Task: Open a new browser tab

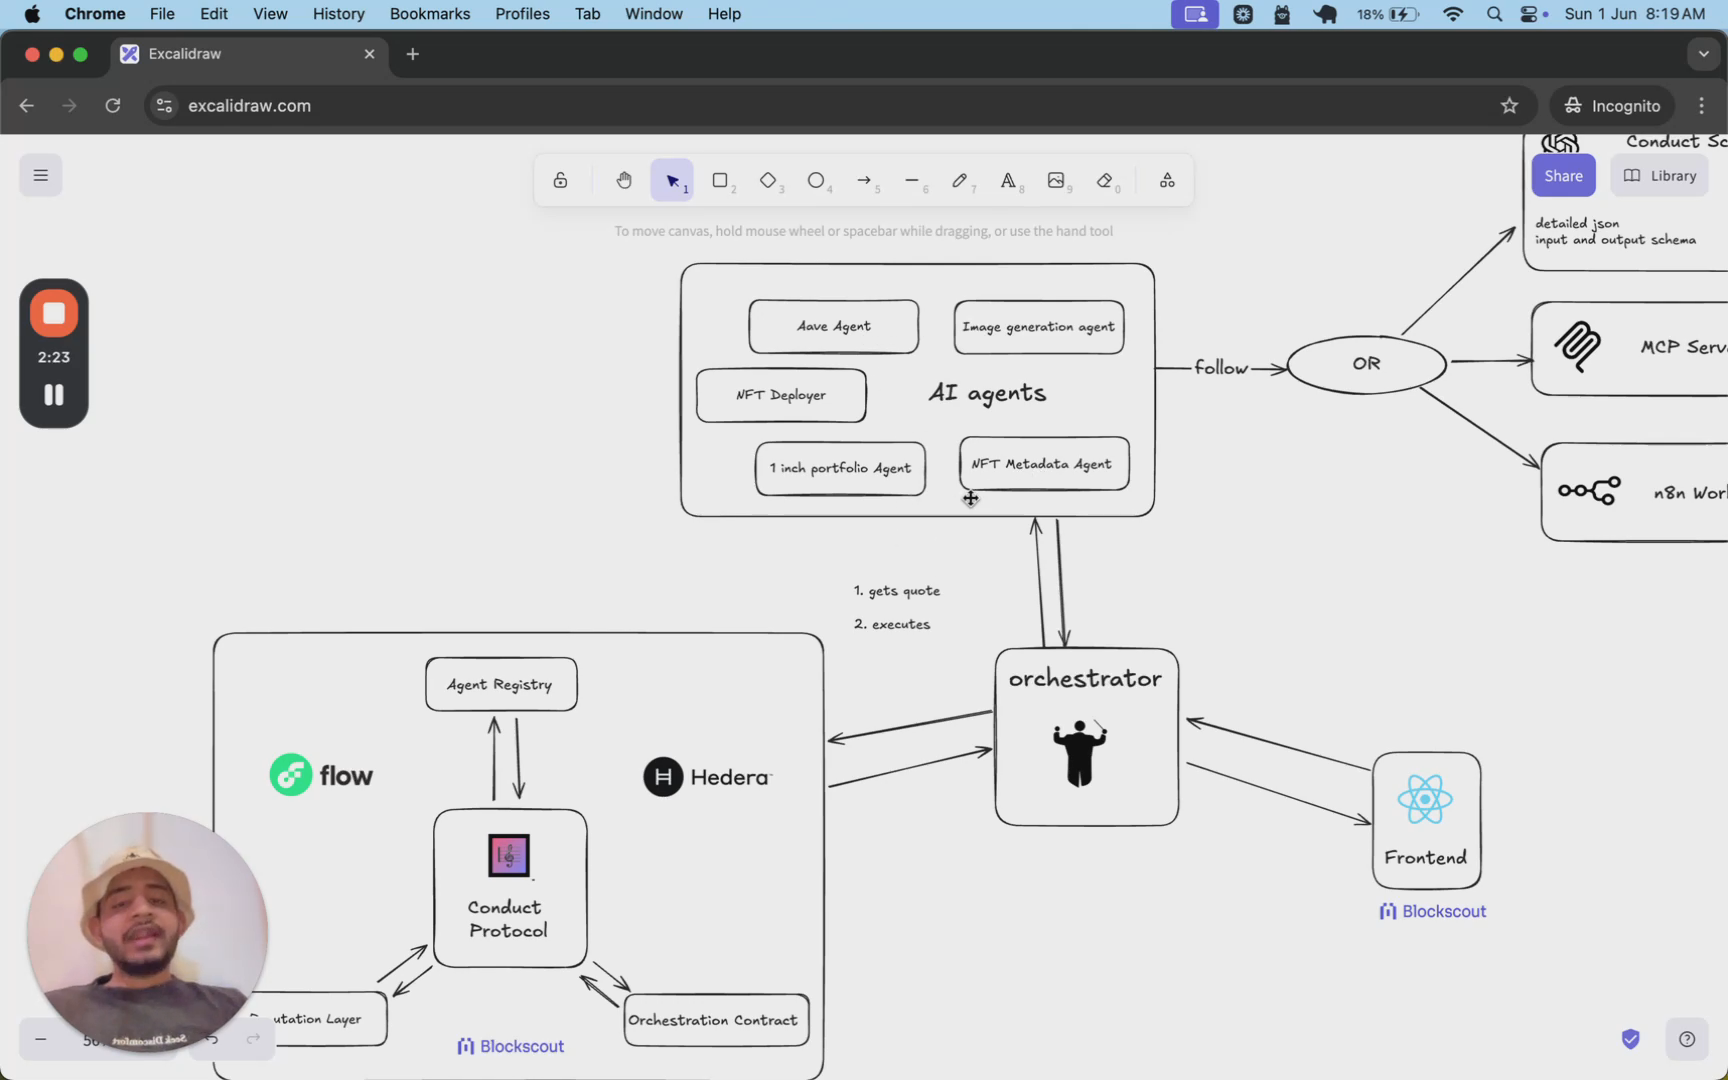Action: [x=412, y=54]
